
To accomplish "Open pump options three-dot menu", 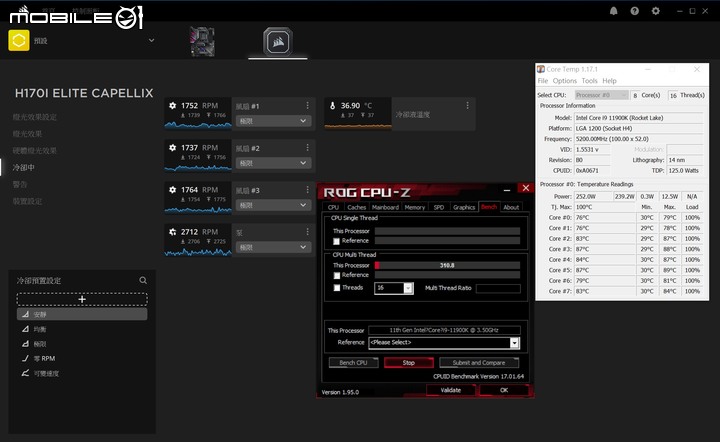I will coord(307,232).
